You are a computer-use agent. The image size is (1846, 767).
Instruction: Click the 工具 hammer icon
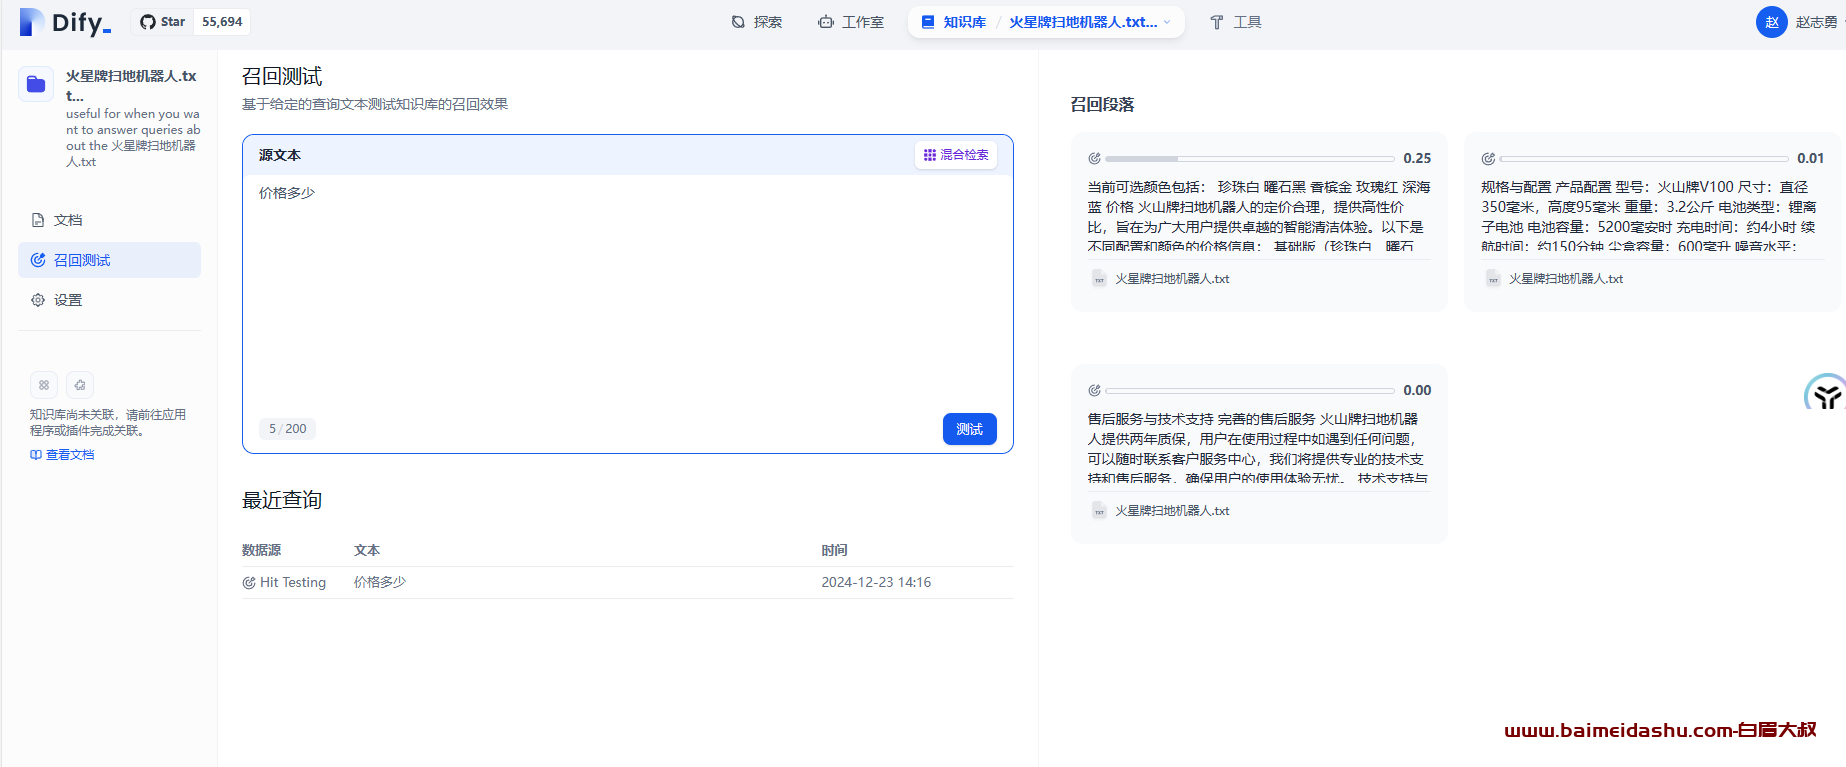[1217, 22]
